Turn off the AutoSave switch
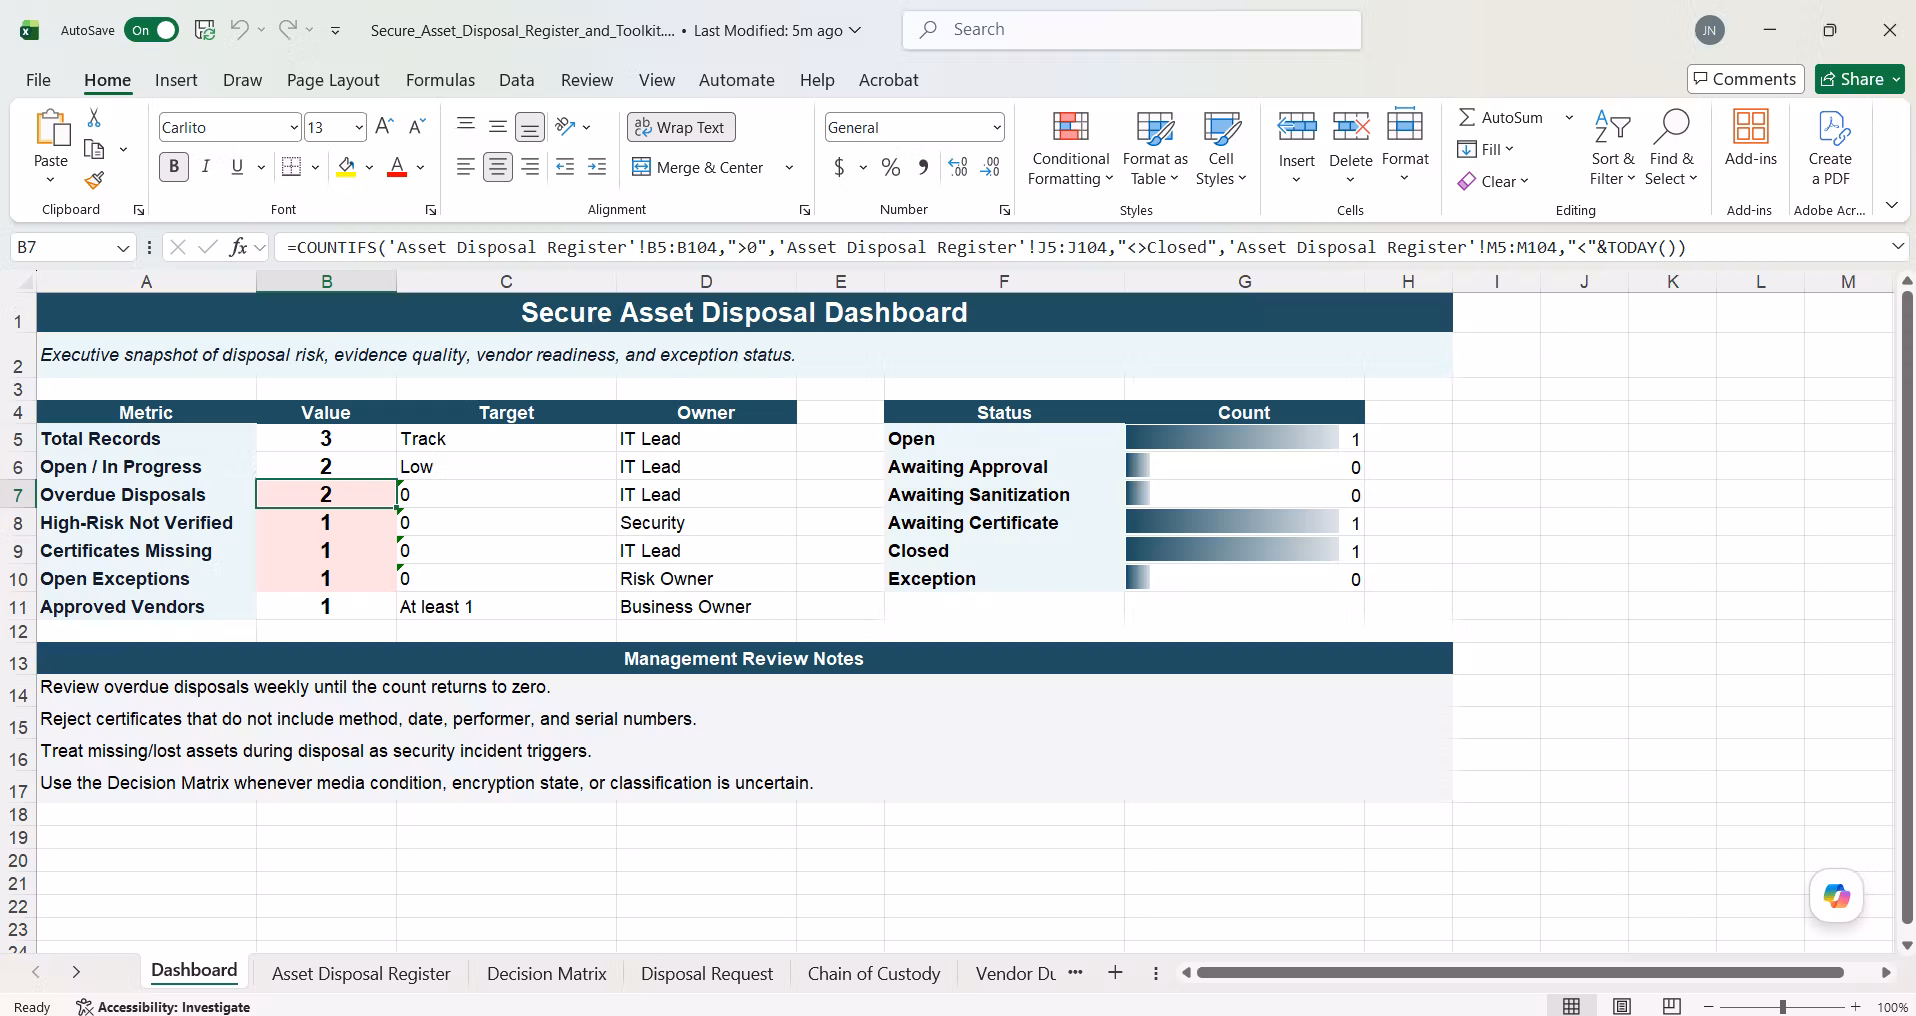 pyautogui.click(x=151, y=30)
